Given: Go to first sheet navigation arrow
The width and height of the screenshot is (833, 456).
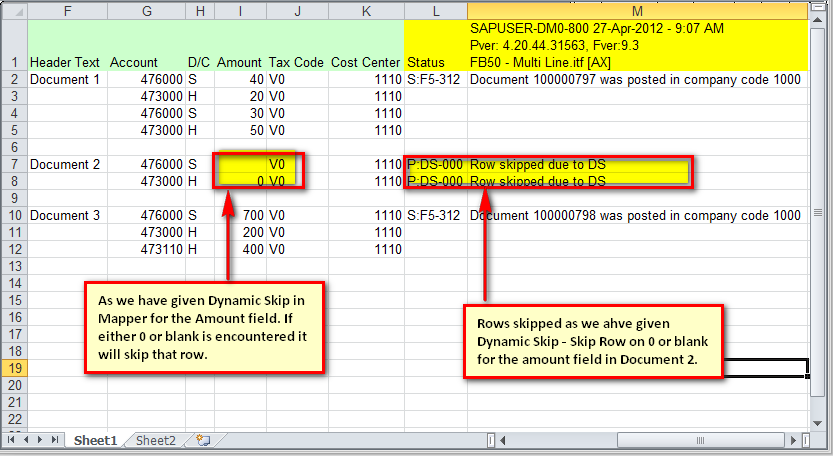Looking at the screenshot, I should 11,440.
